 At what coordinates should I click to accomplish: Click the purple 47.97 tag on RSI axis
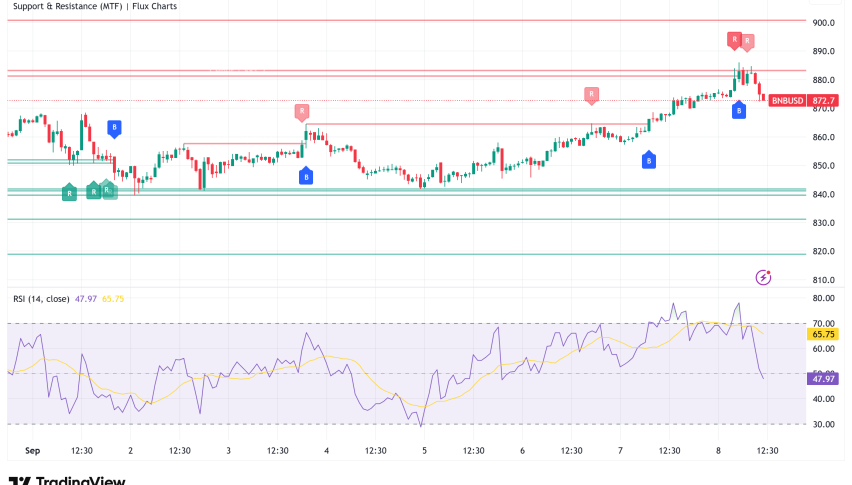click(x=823, y=379)
